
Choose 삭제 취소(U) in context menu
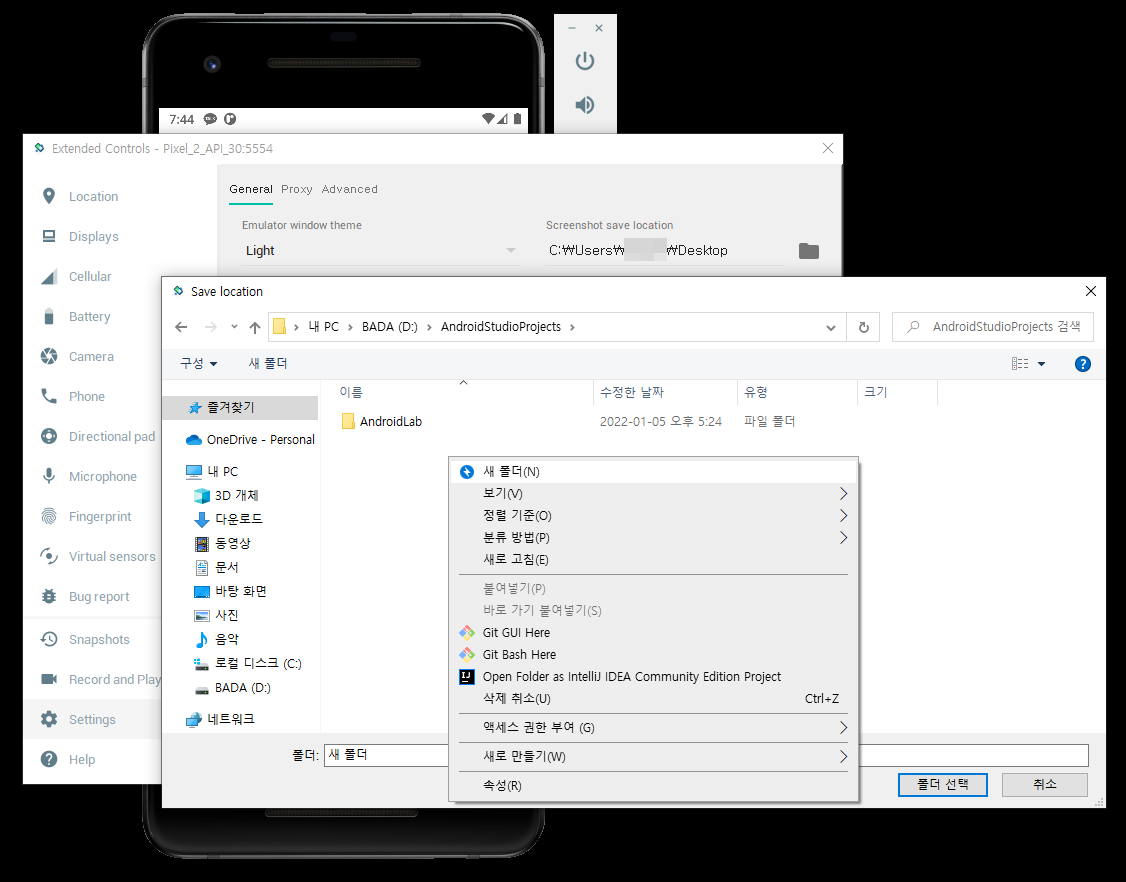653,698
